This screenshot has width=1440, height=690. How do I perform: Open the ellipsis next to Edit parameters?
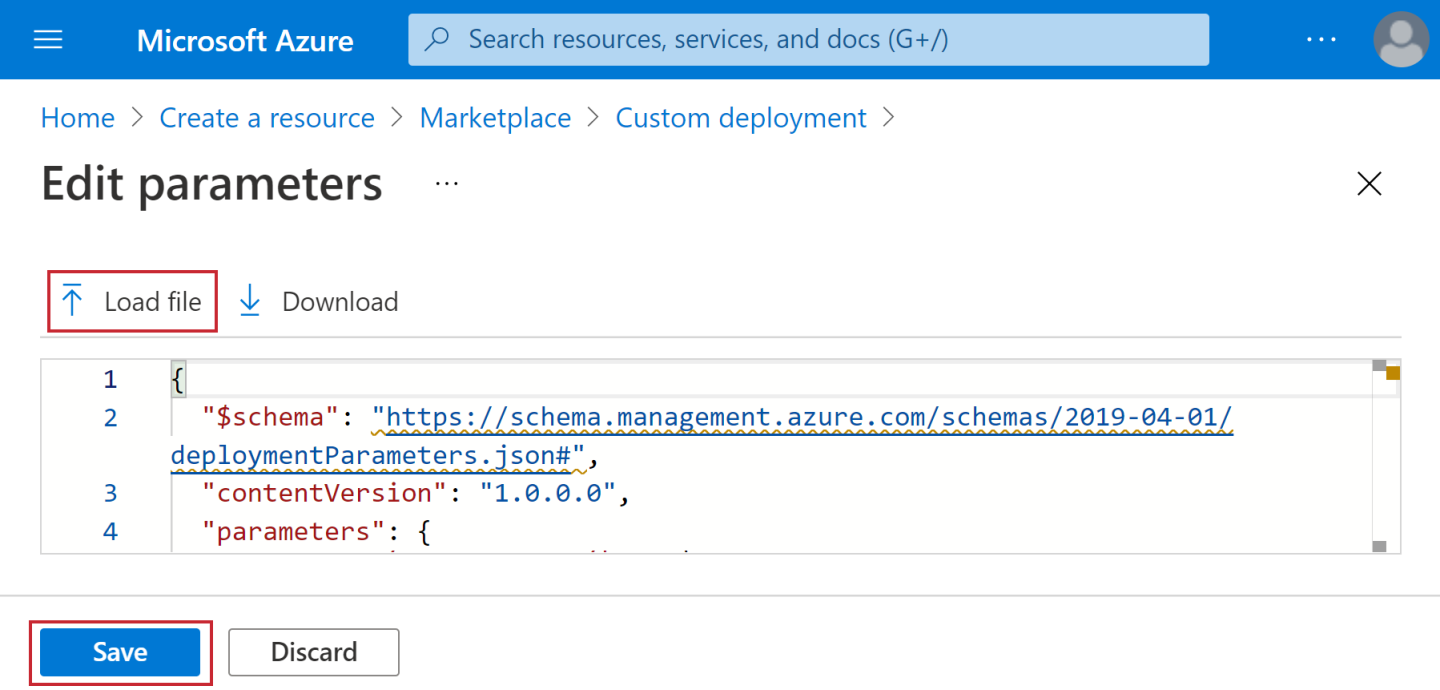pyautogui.click(x=446, y=183)
